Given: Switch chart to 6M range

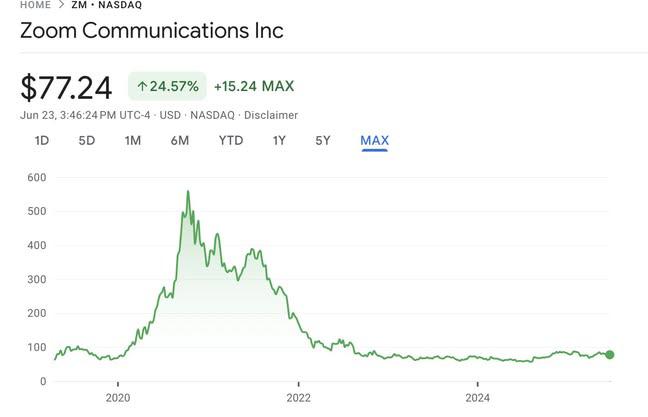Looking at the screenshot, I should (180, 141).
